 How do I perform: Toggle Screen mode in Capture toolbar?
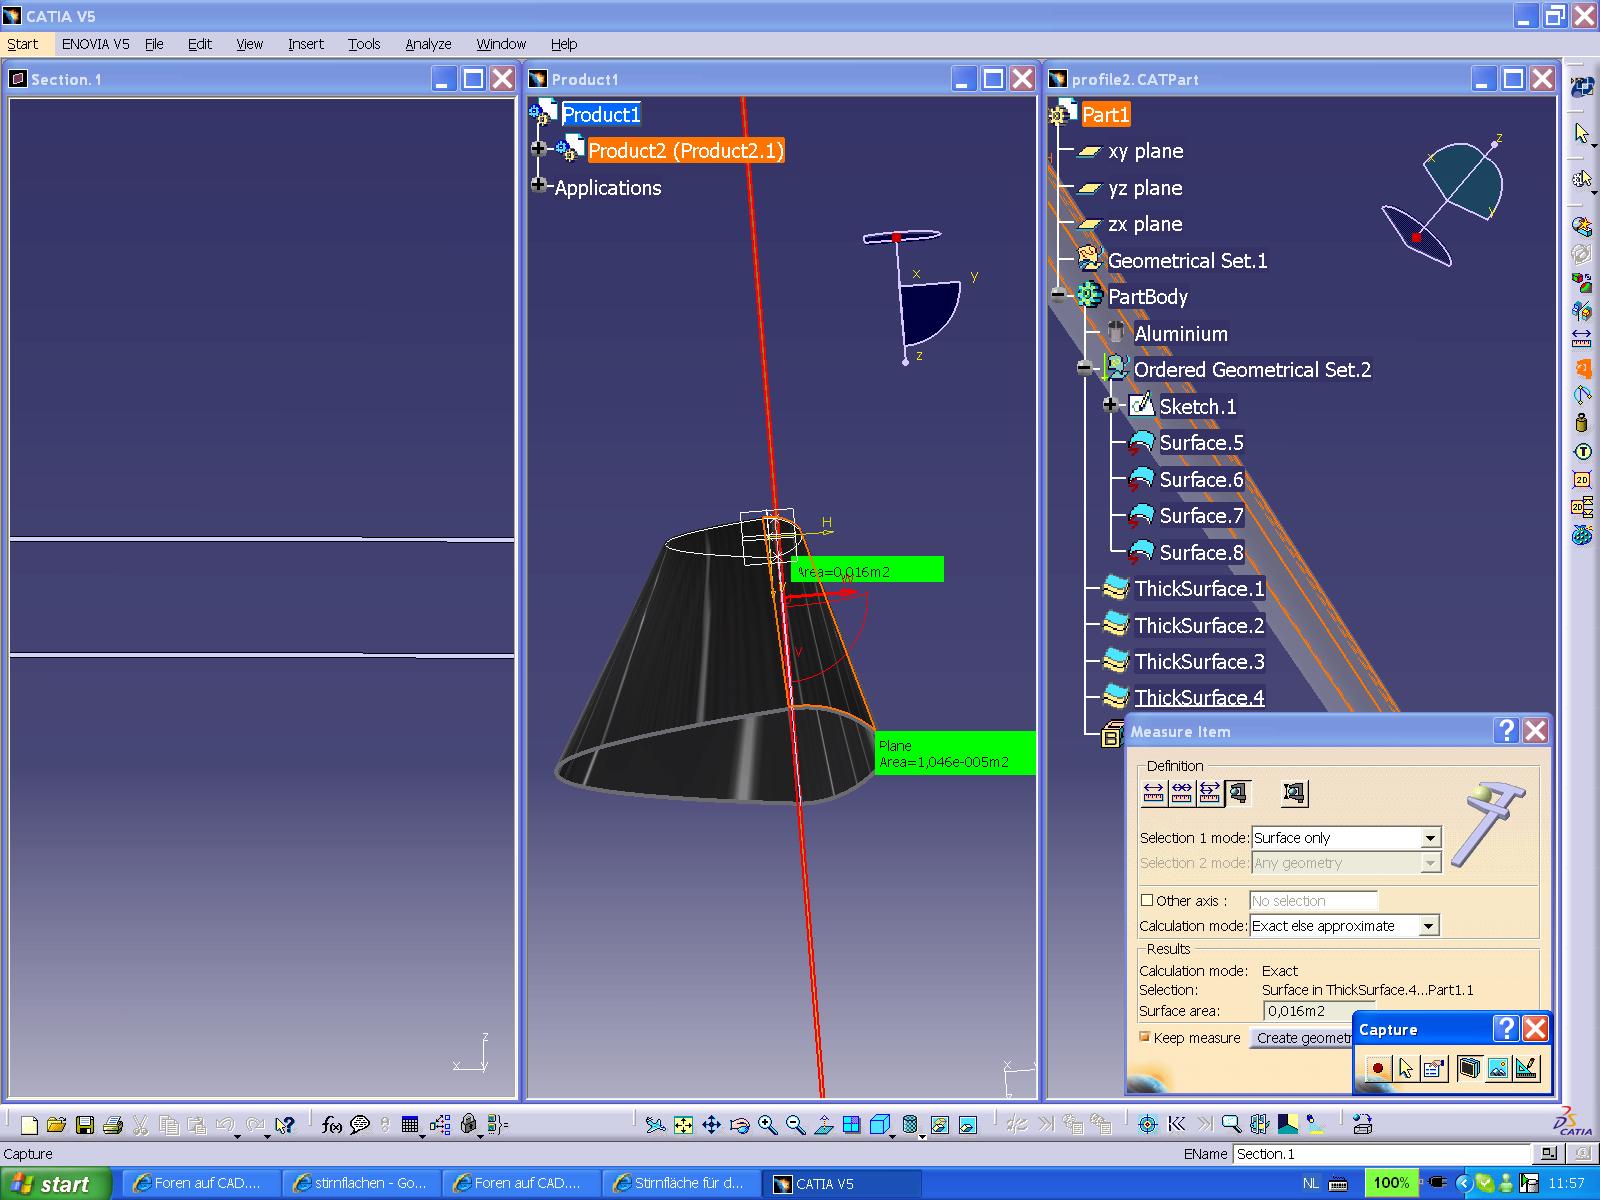click(1469, 1068)
